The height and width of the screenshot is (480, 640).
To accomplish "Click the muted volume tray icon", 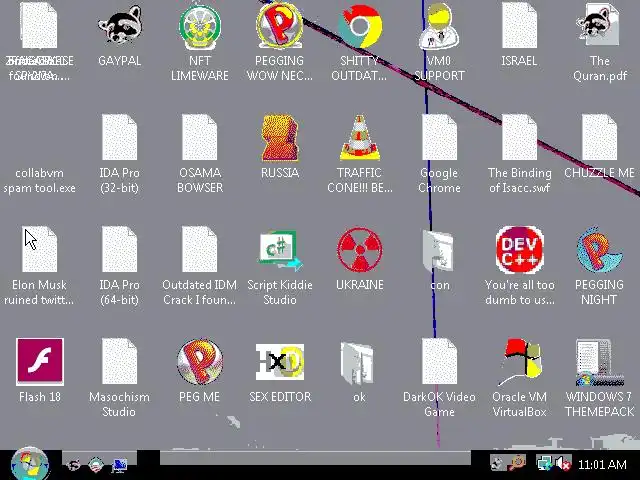I will tap(564, 464).
